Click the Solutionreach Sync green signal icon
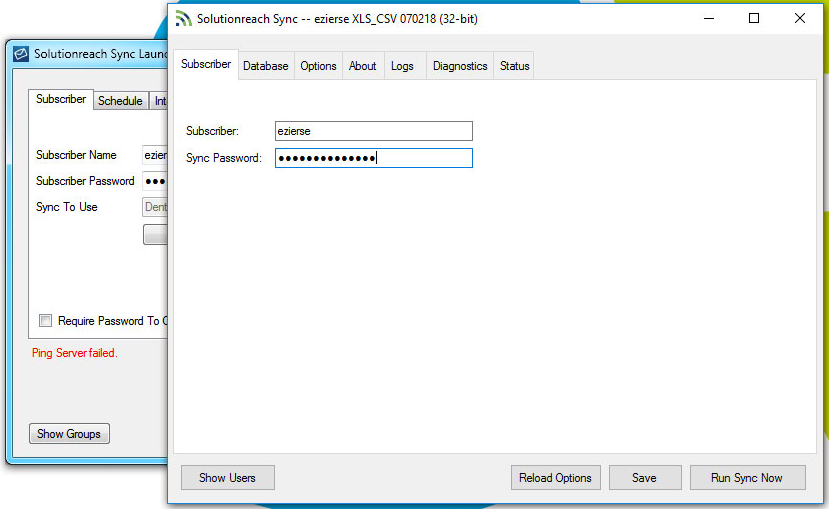The image size is (829, 509). click(183, 18)
